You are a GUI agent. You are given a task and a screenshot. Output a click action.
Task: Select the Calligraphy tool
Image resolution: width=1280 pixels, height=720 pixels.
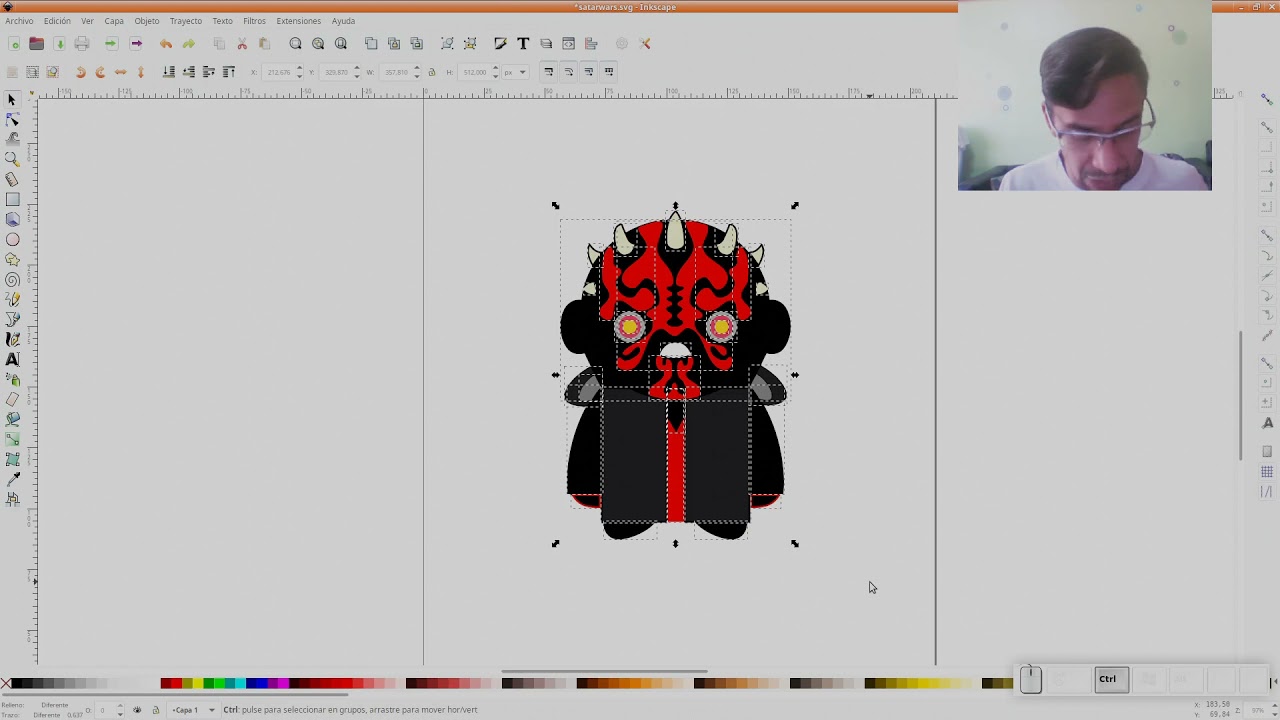click(12, 340)
